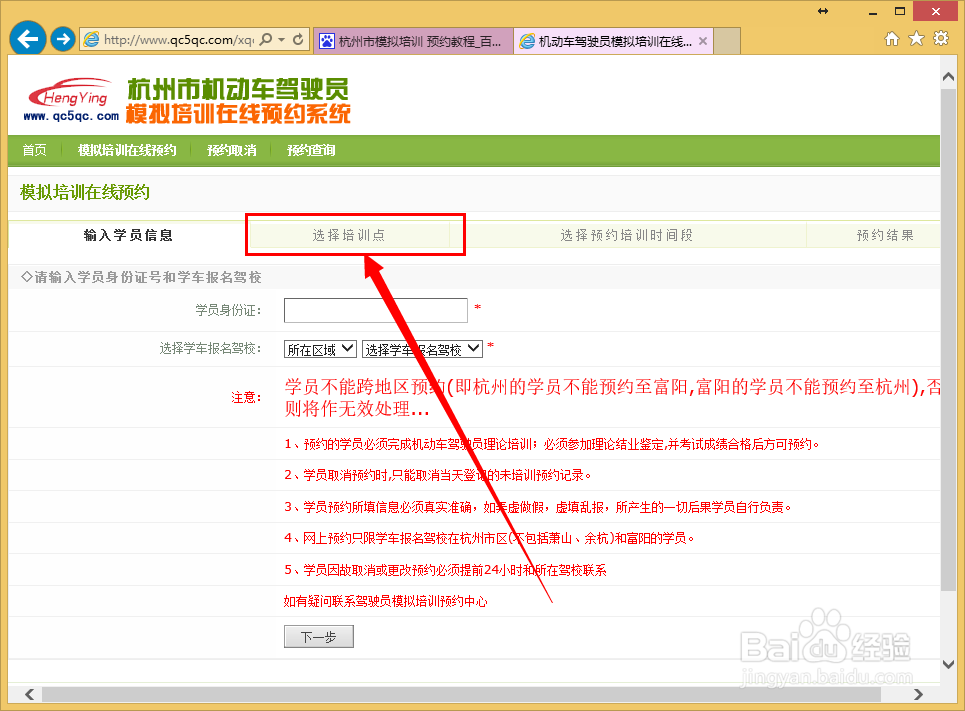Click the search magnifier in address bar

click(265, 39)
